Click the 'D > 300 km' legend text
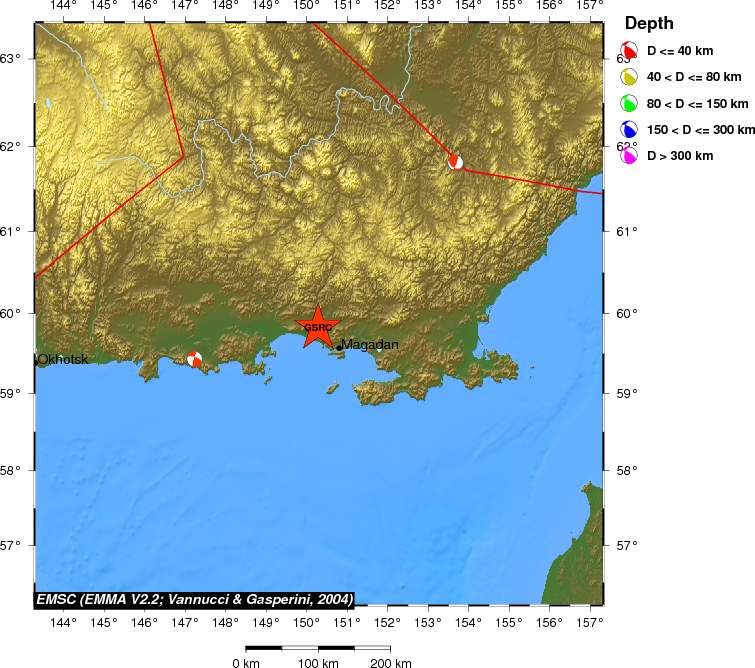 click(x=680, y=156)
